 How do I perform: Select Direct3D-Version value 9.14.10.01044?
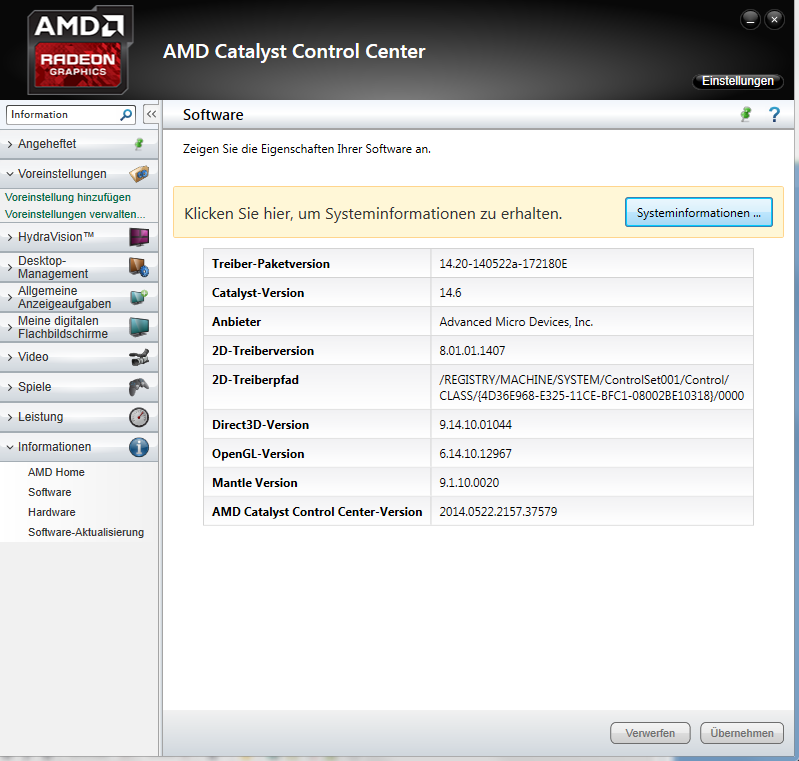click(475, 425)
